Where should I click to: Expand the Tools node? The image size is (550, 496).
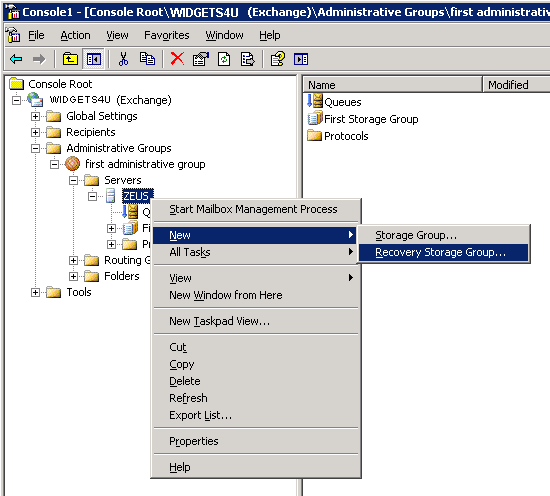click(35, 292)
